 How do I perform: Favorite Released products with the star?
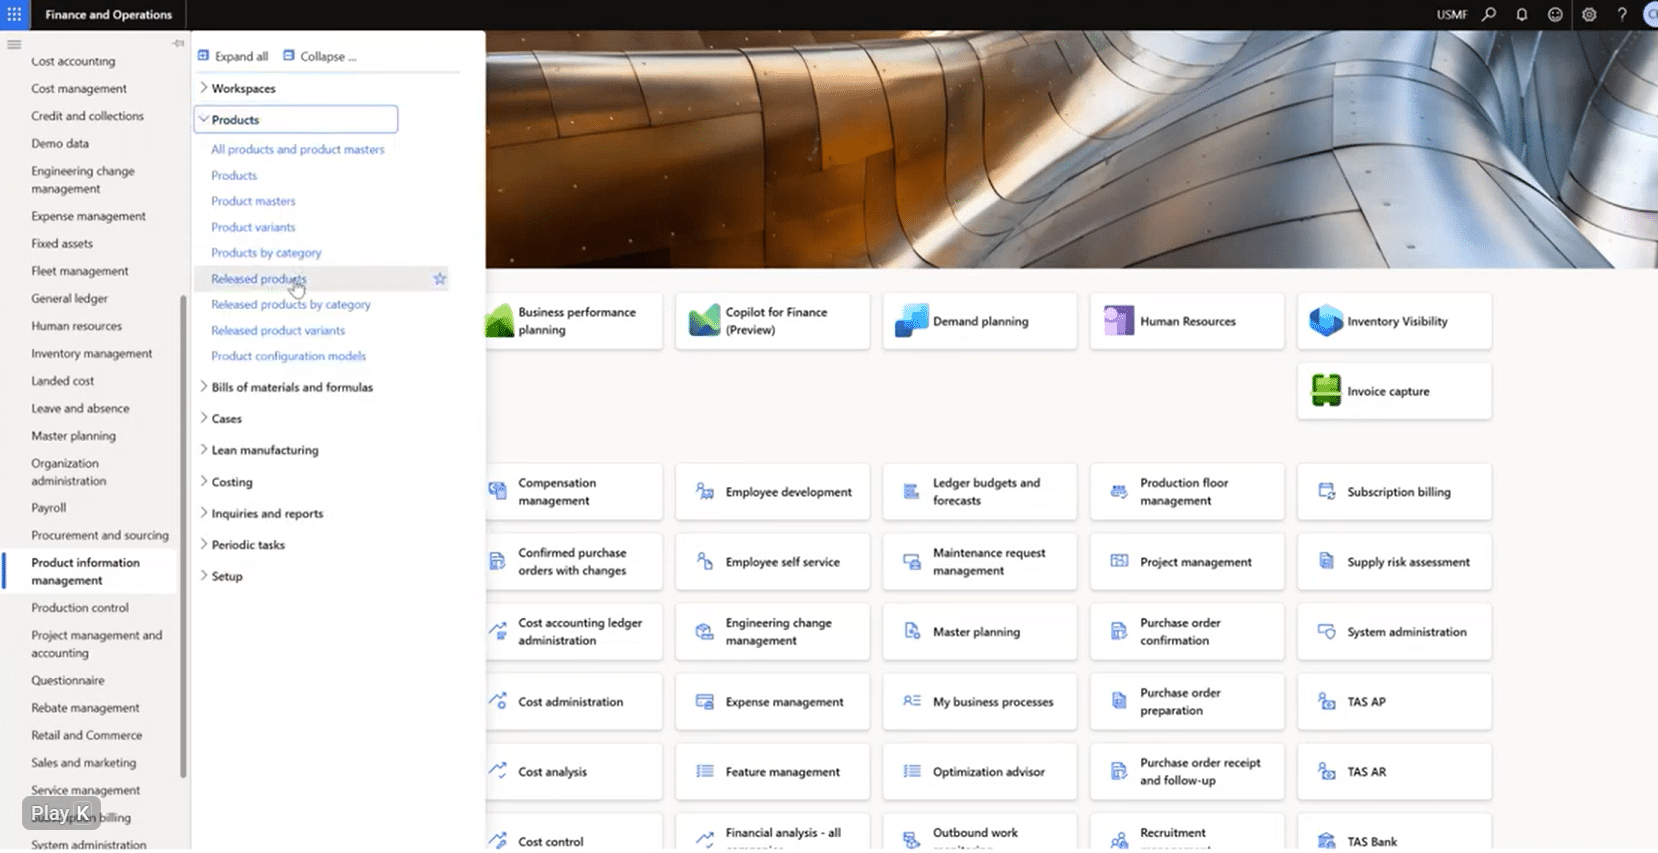pos(439,279)
